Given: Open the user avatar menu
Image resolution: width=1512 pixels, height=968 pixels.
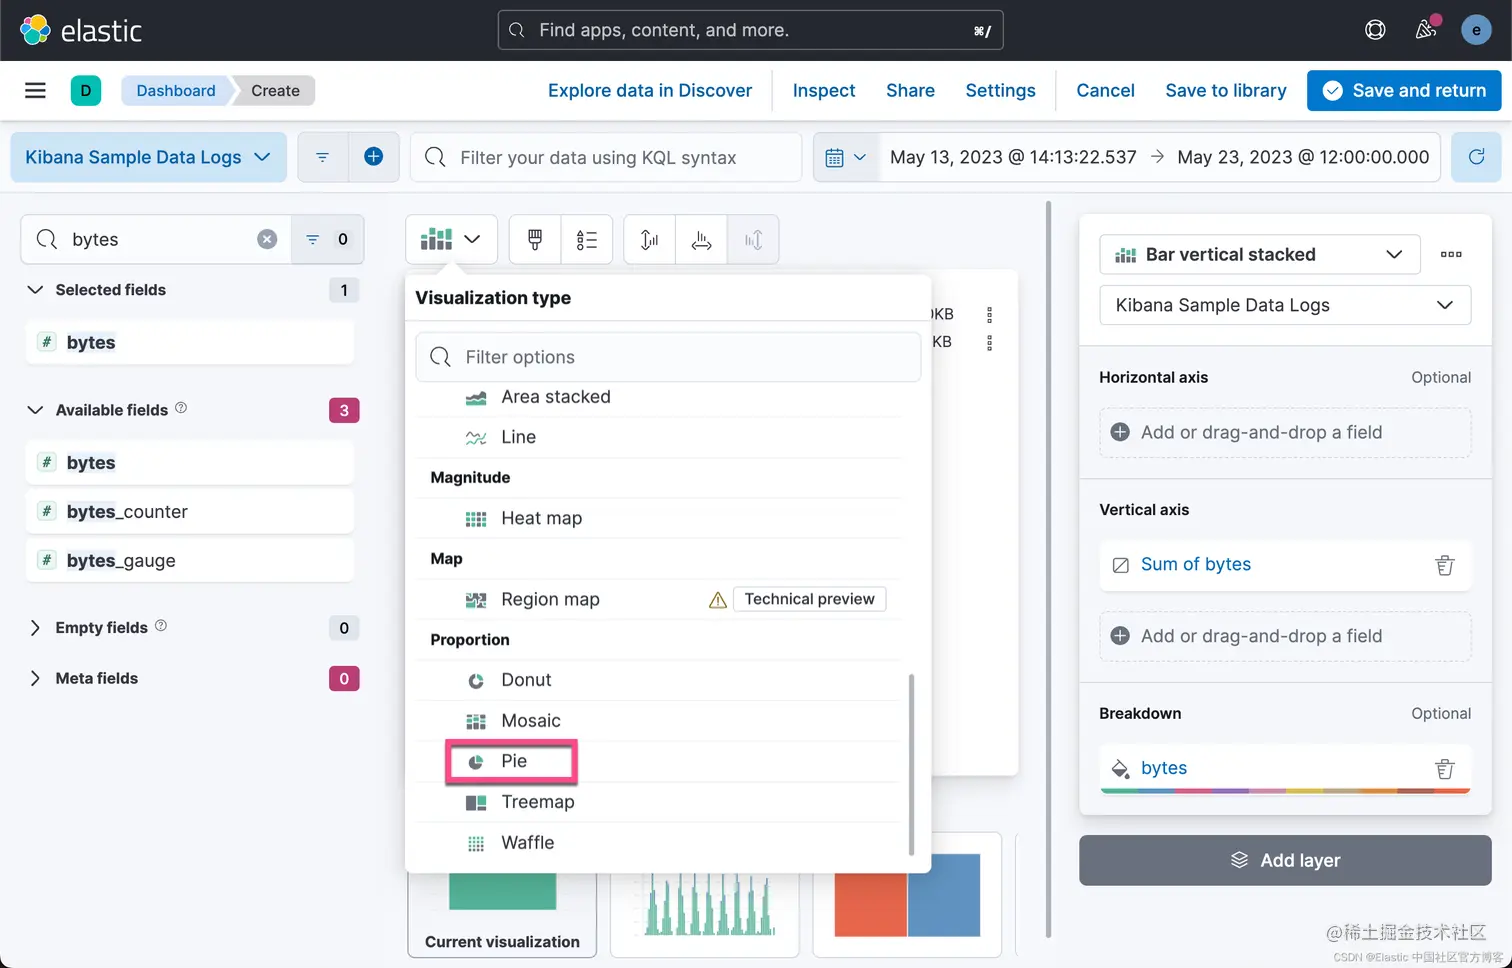Looking at the screenshot, I should pyautogui.click(x=1476, y=30).
